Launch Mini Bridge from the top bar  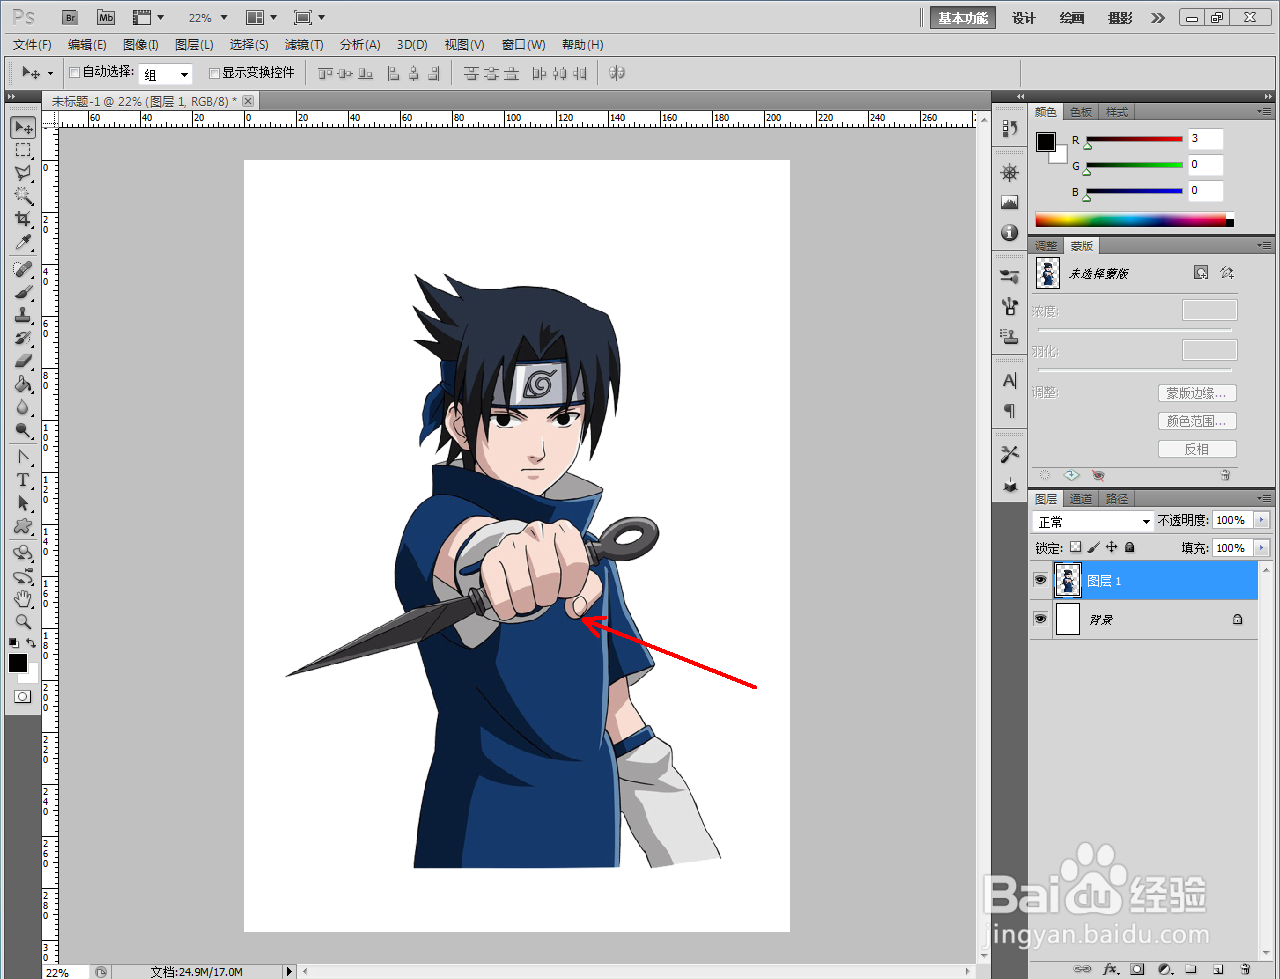tap(106, 18)
